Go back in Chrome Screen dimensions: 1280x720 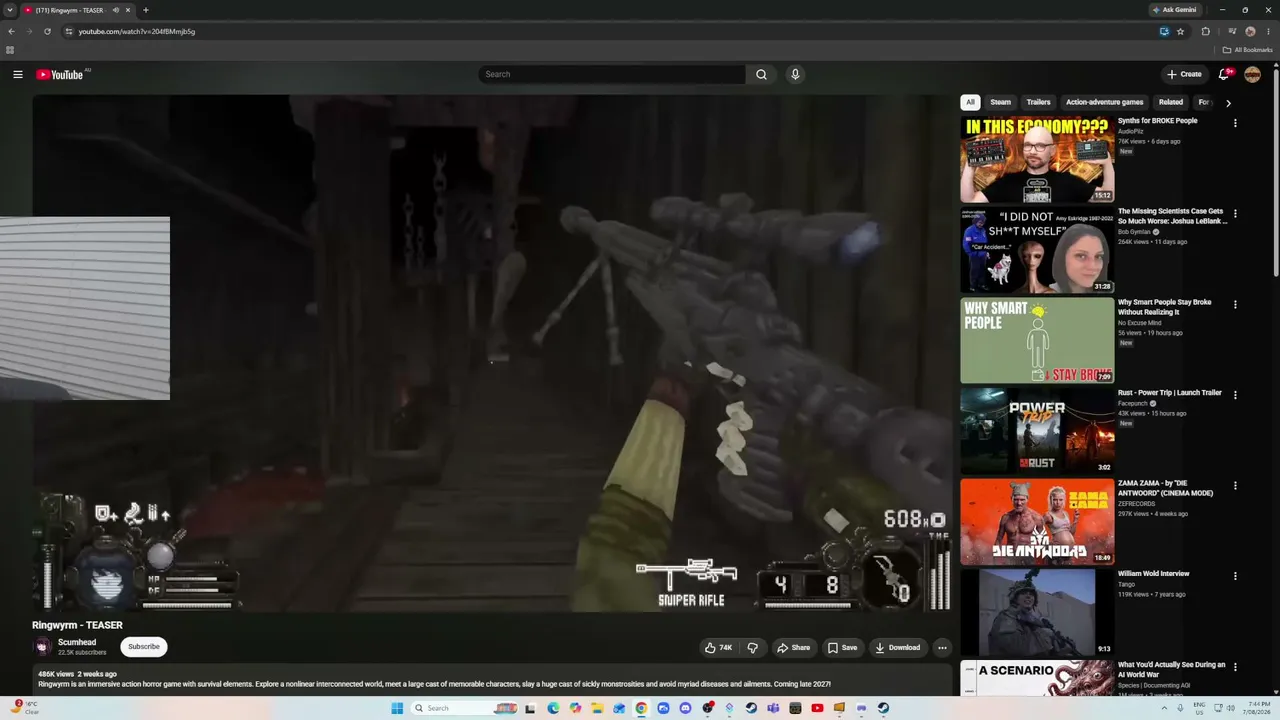point(11,31)
